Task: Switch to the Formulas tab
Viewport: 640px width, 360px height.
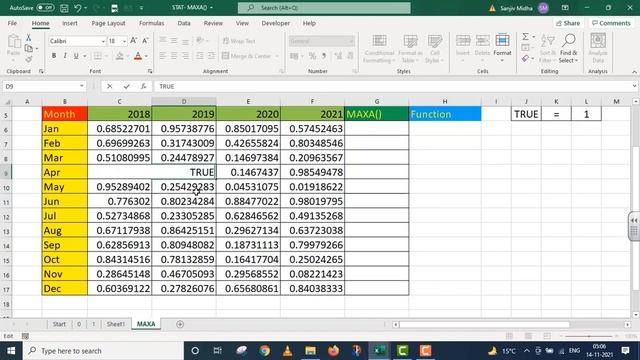Action: [151, 23]
